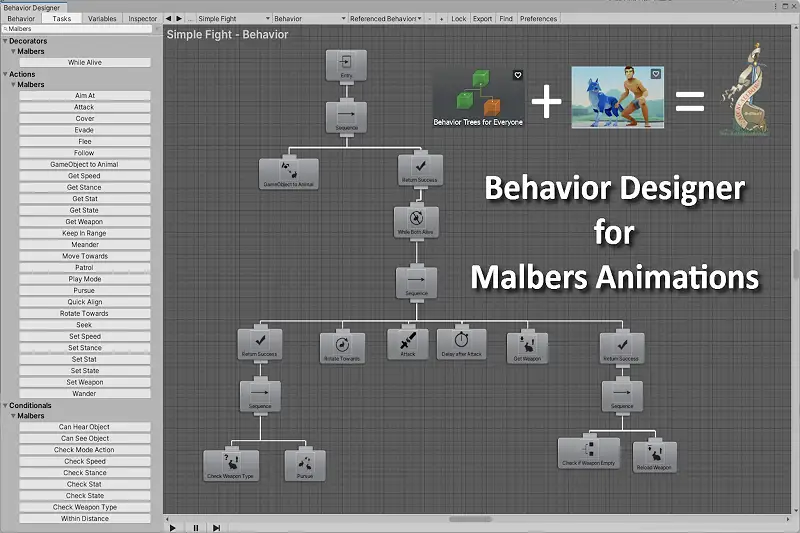This screenshot has height=533, width=800.
Task: Click the back navigation arrow in toolbar
Action: point(168,18)
